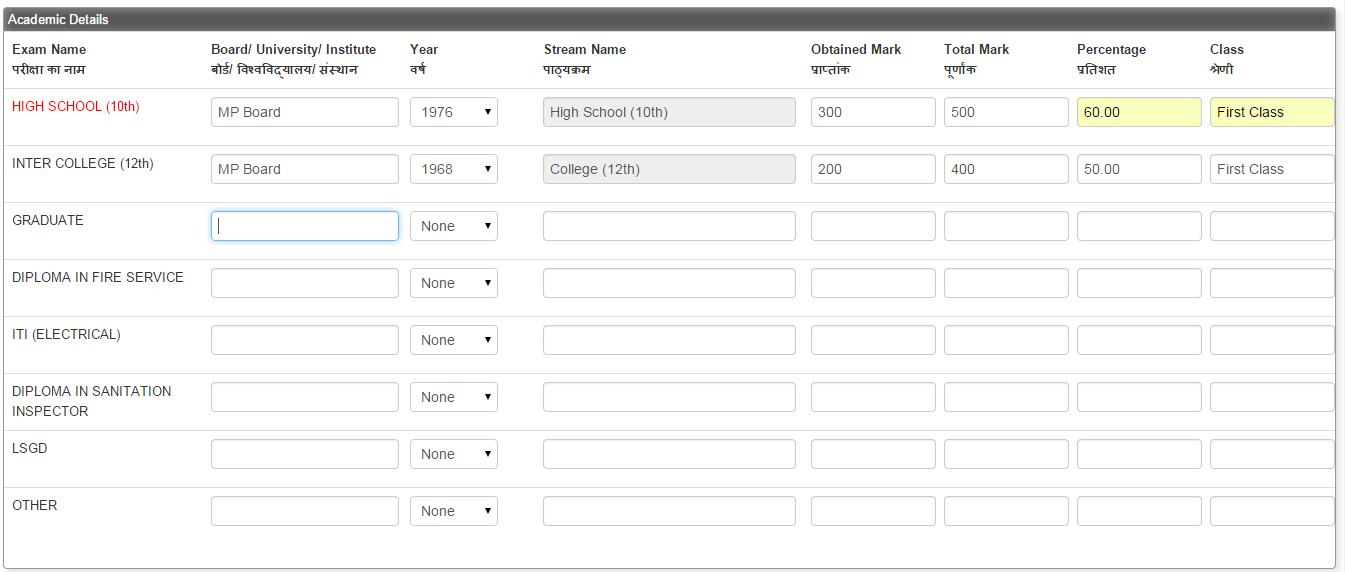Image resolution: width=1345 pixels, height=572 pixels.
Task: Click the High School obtained mark field showing 300
Action: pos(873,112)
